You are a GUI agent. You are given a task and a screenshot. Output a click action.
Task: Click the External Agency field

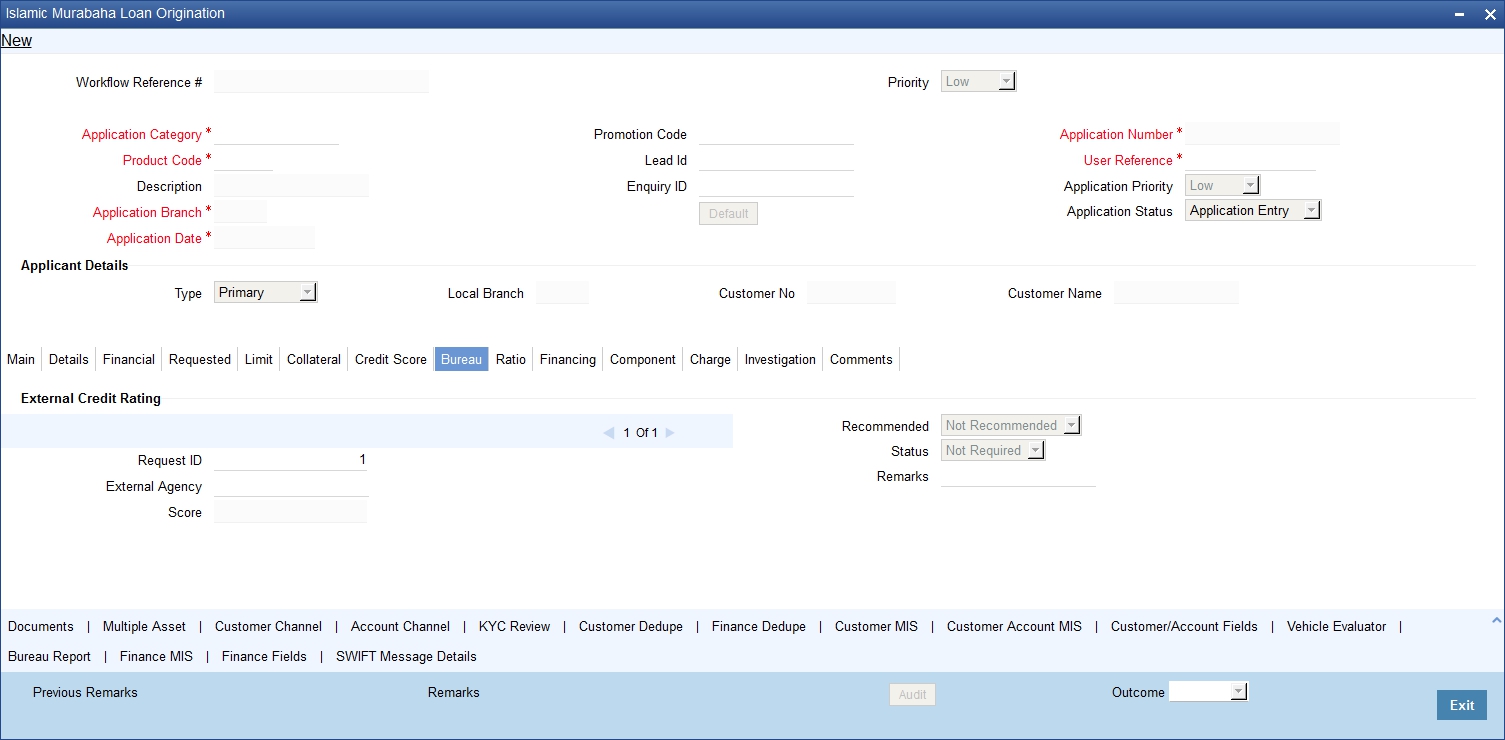(x=291, y=486)
